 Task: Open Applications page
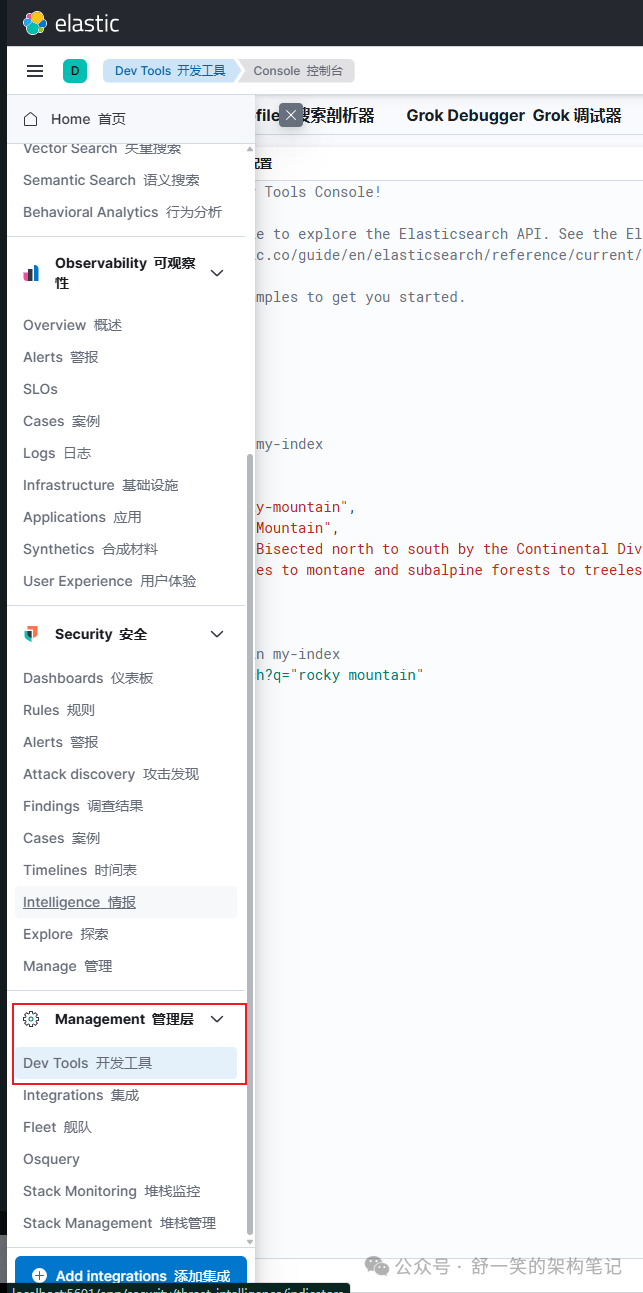click(x=82, y=517)
